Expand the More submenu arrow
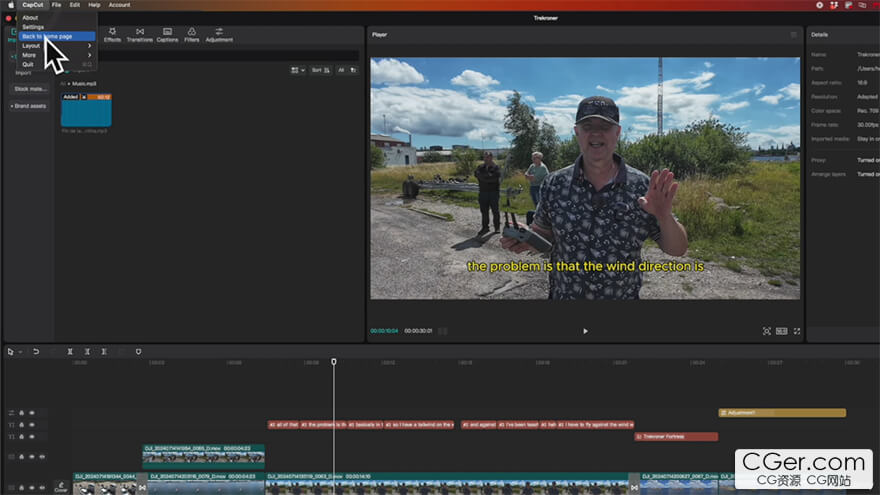The height and width of the screenshot is (495, 880). [x=90, y=55]
